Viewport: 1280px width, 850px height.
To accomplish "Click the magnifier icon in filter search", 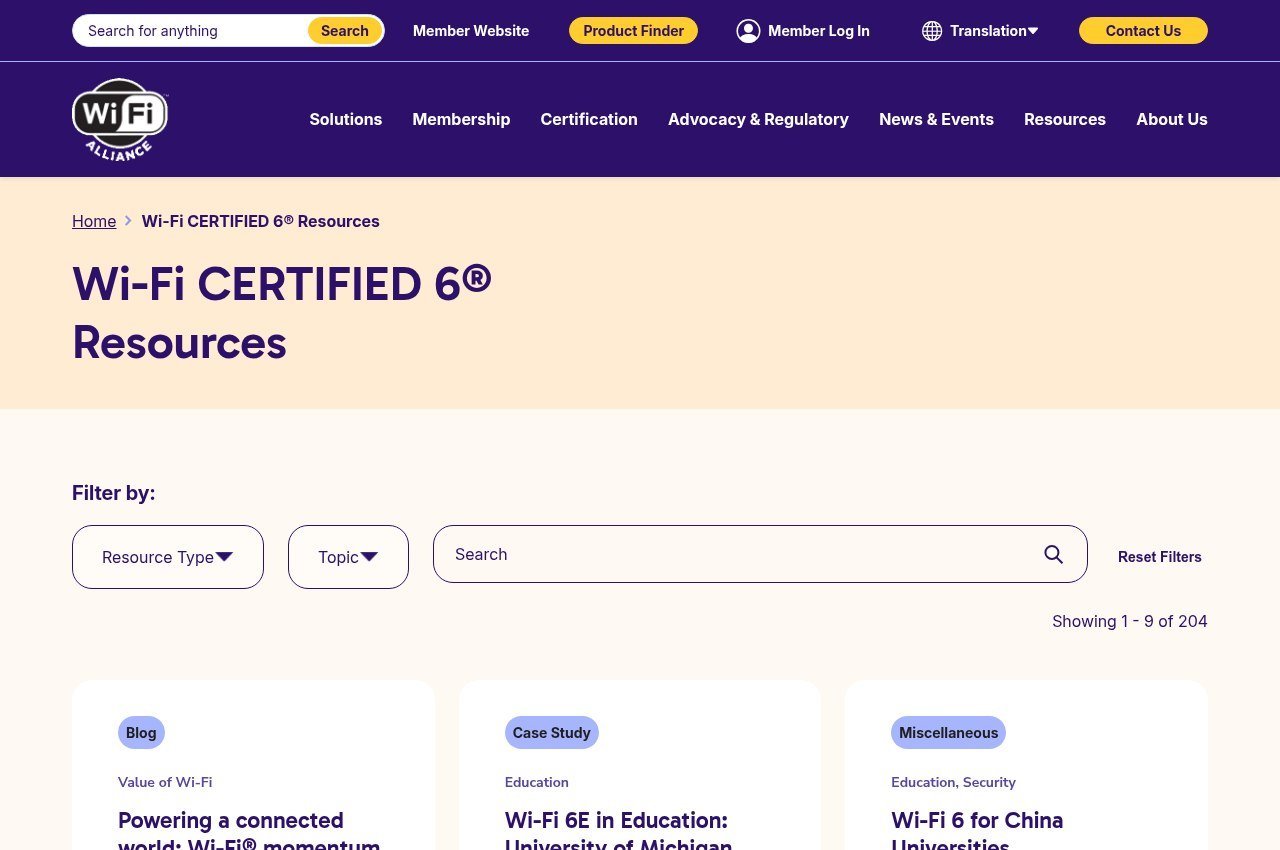I will (1053, 554).
